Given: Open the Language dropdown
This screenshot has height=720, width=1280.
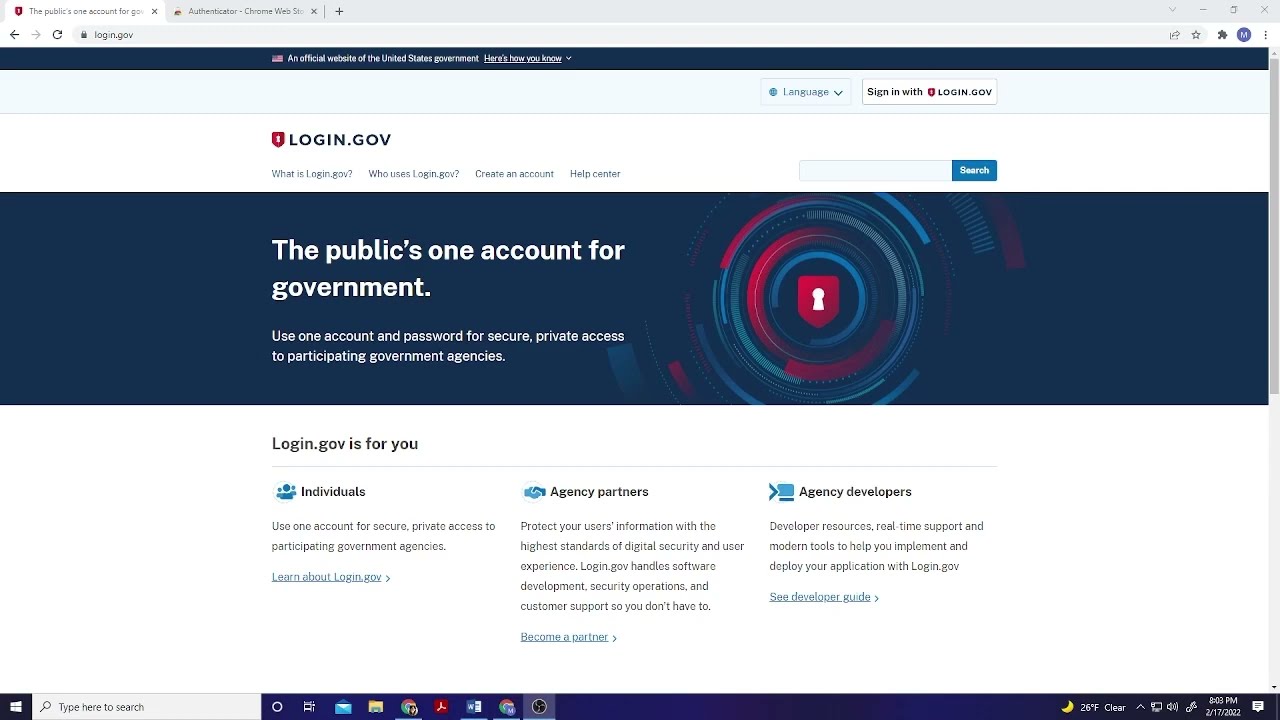Looking at the screenshot, I should [x=806, y=92].
